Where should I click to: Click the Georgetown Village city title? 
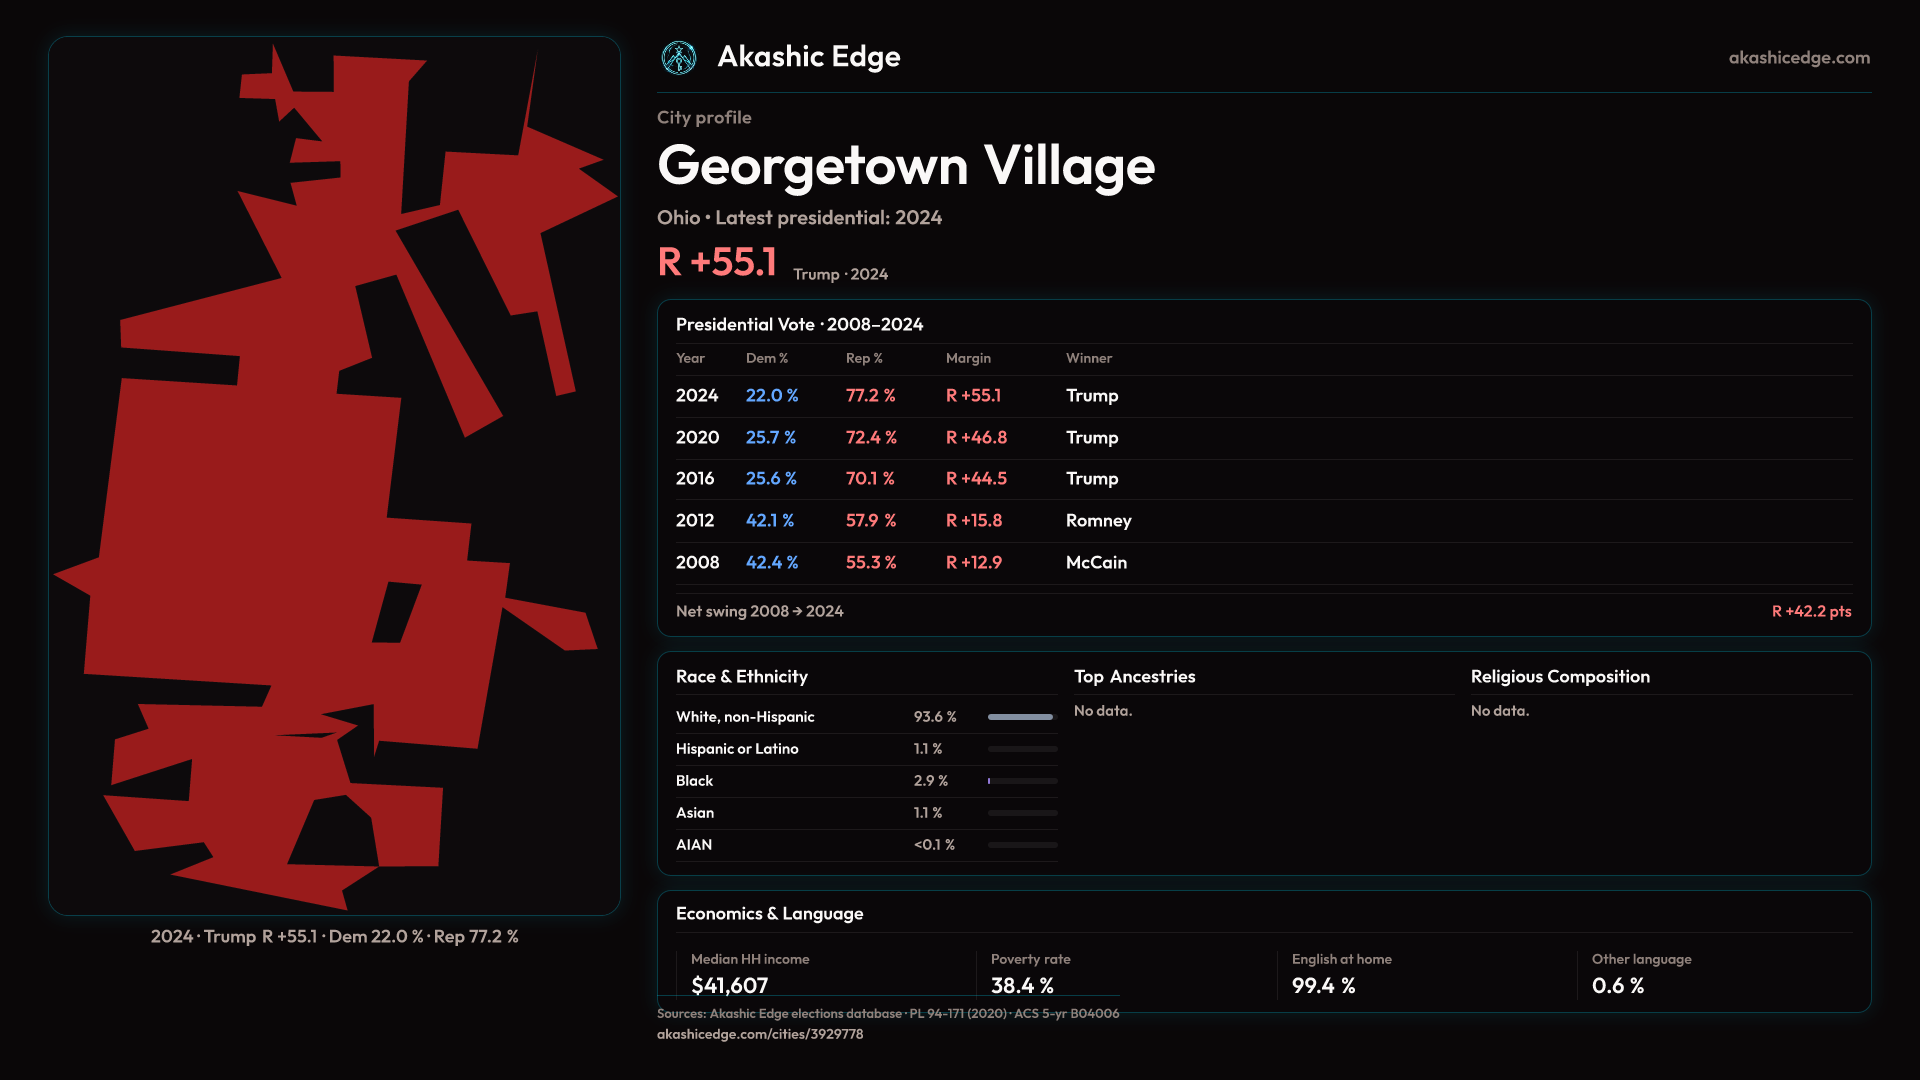pos(905,166)
